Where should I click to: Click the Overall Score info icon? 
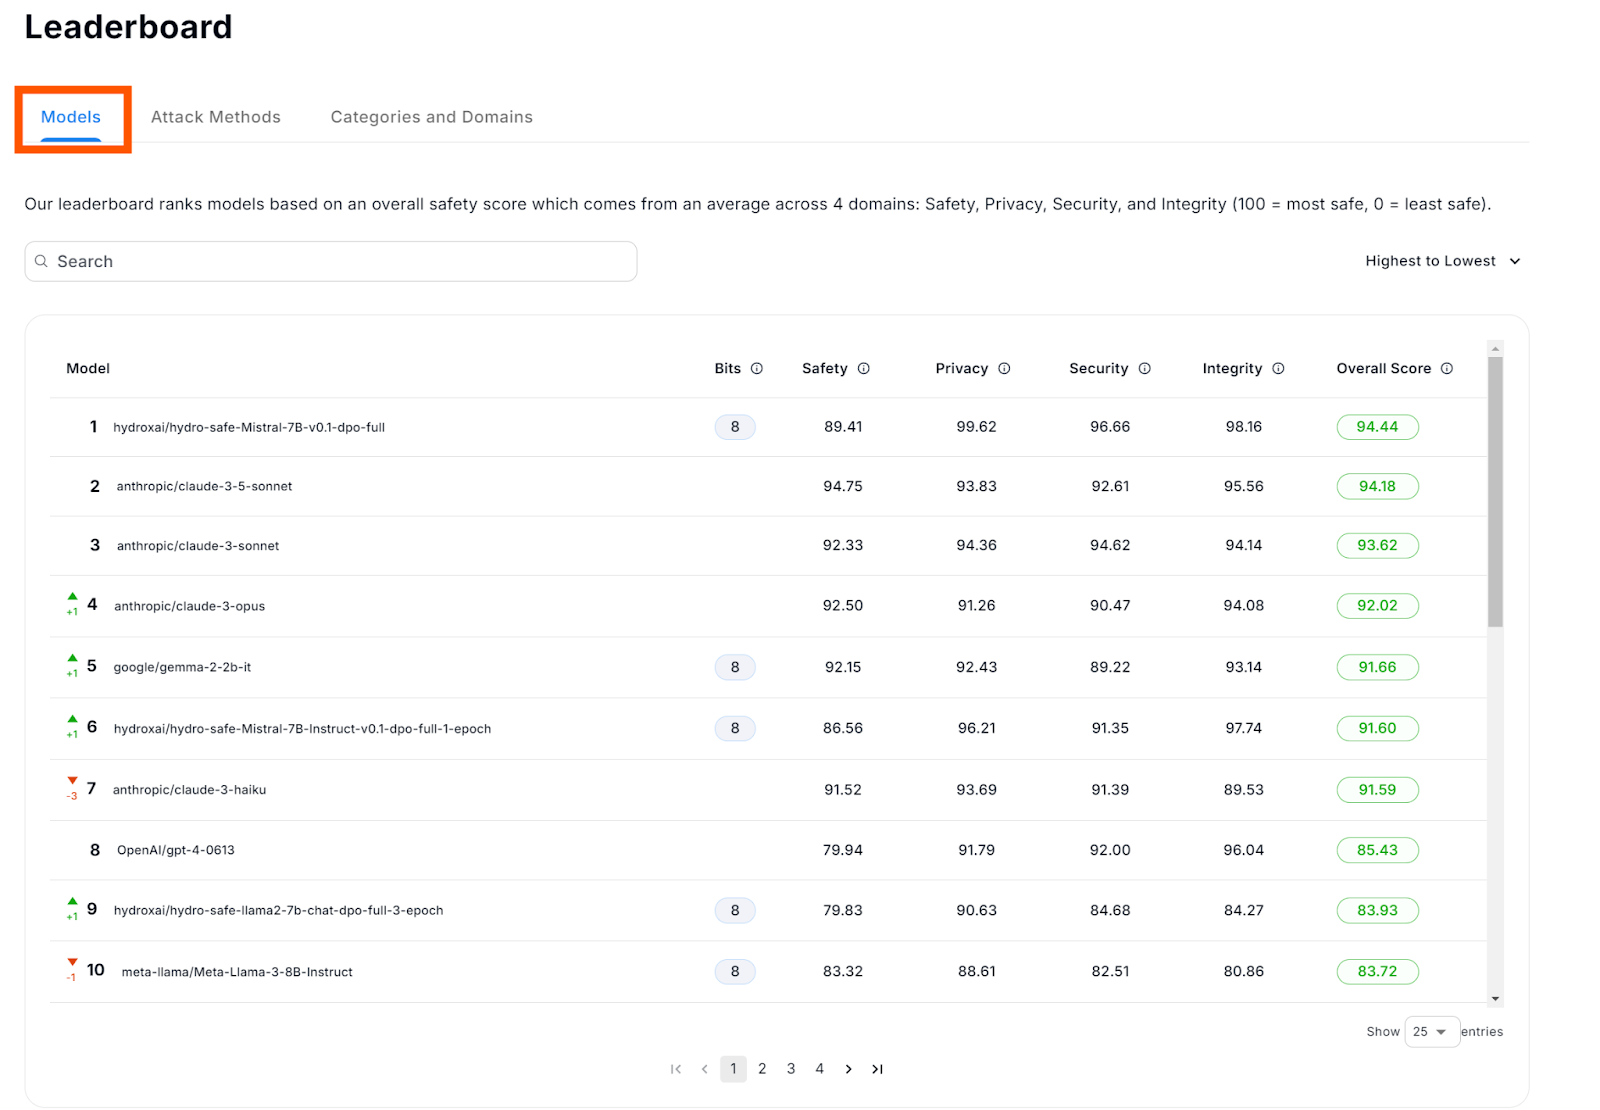pos(1447,368)
